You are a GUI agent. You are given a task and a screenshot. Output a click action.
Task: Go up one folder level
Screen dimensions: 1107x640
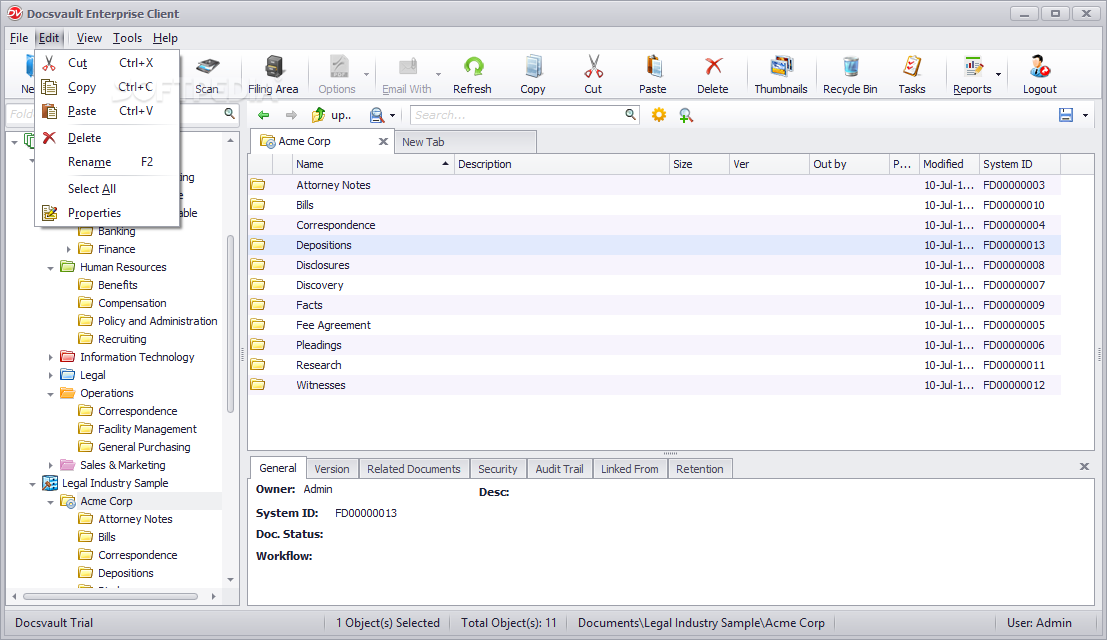coord(331,115)
